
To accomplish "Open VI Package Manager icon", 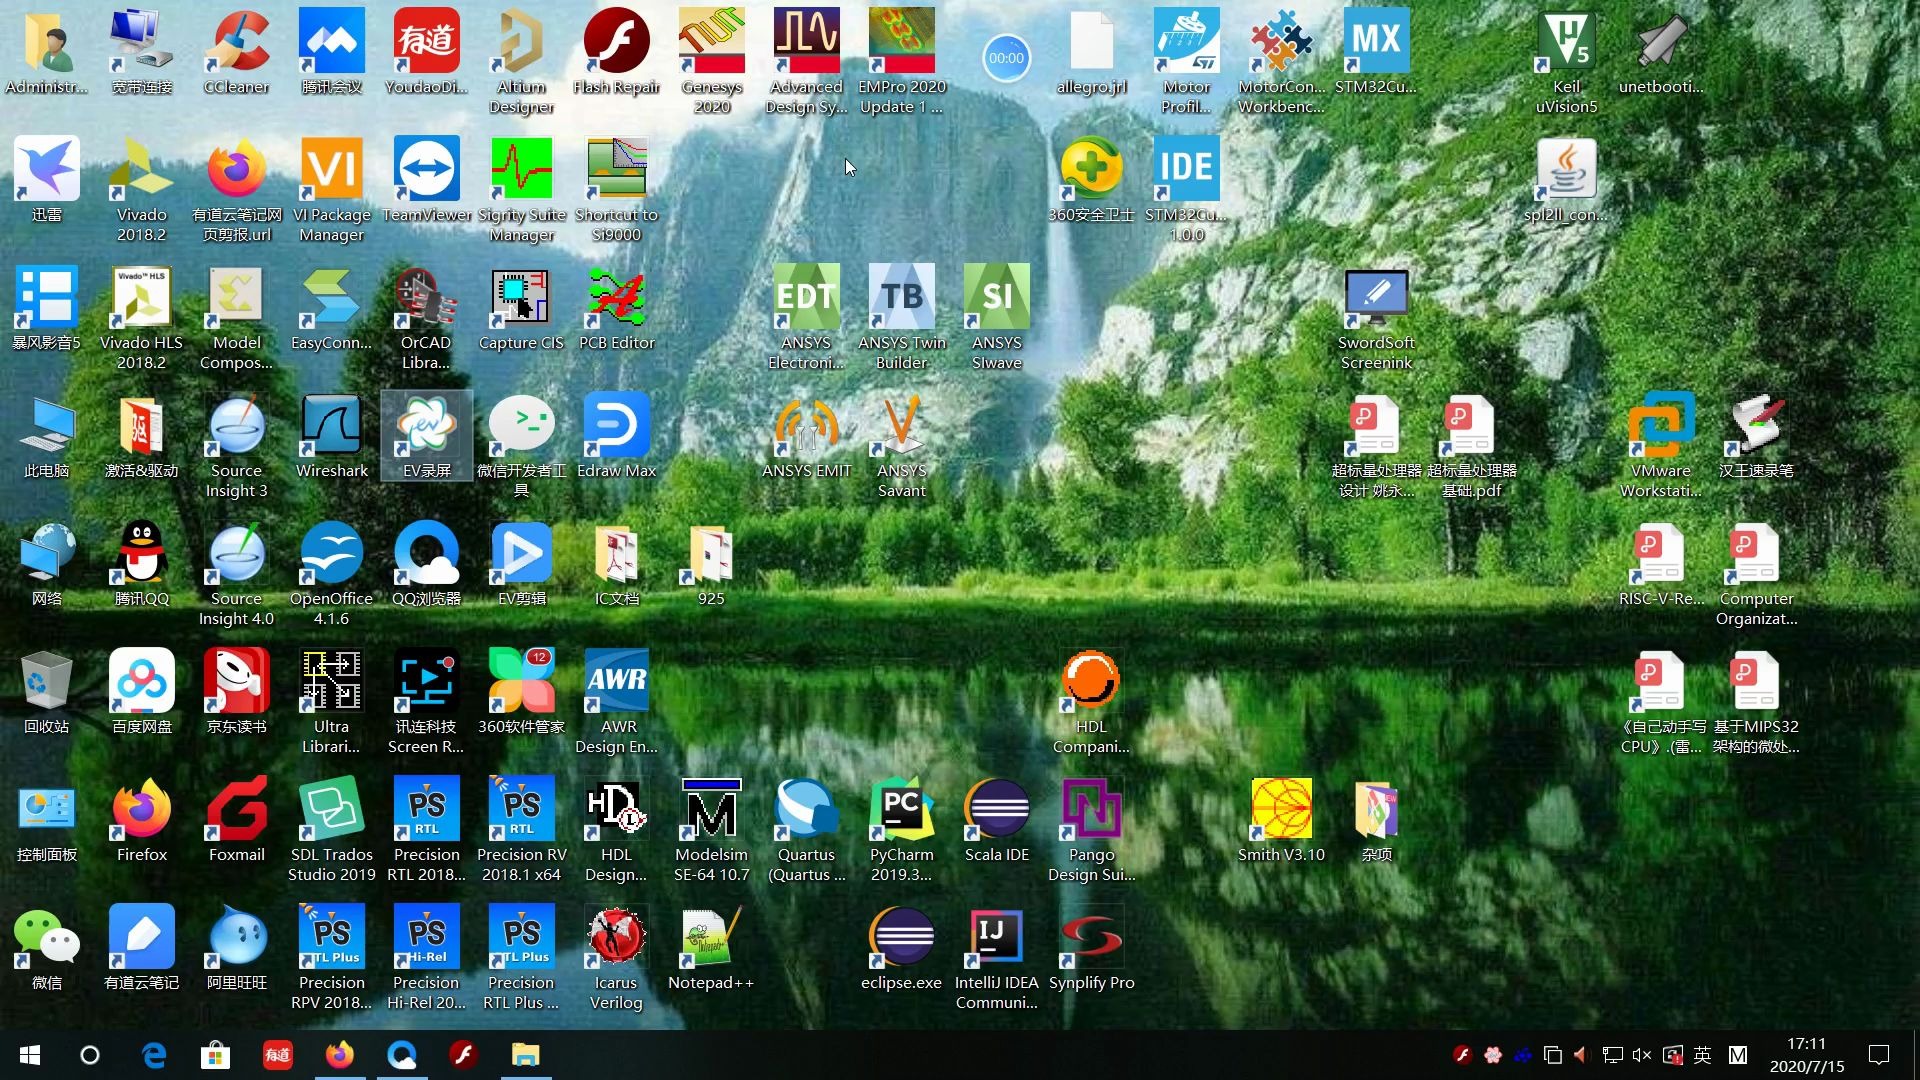I will point(331,190).
